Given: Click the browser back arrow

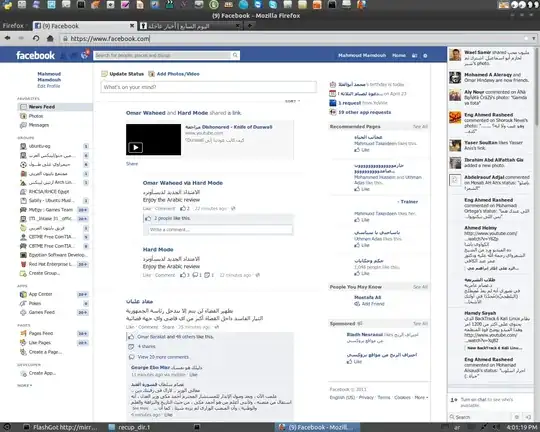Looking at the screenshot, I should (x=8, y=38).
